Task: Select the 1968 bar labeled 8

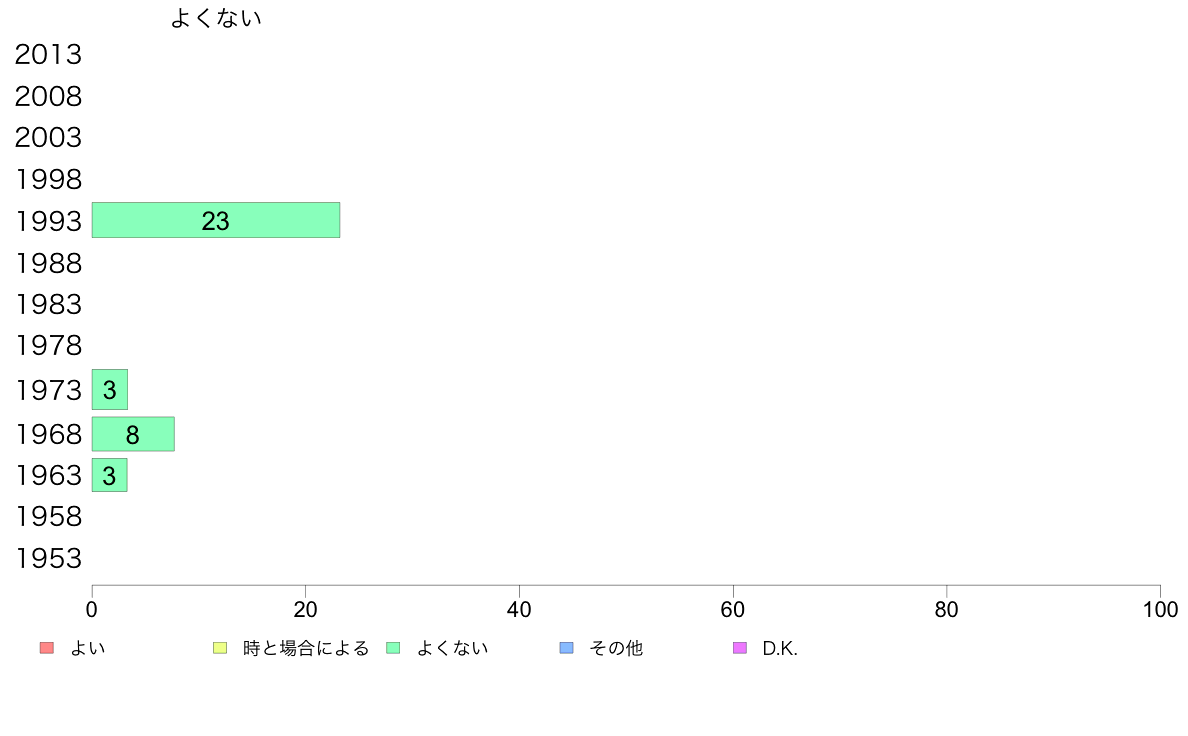Action: click(133, 434)
